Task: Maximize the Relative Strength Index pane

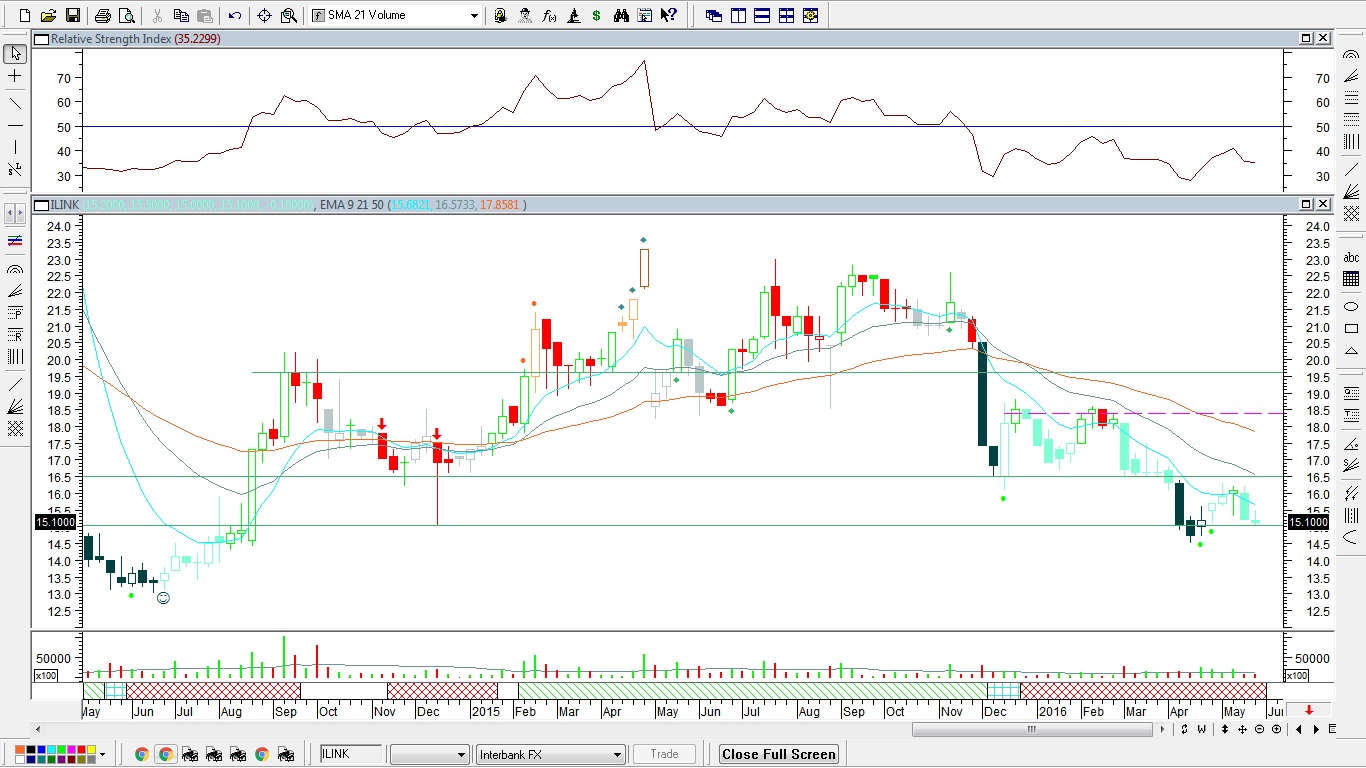Action: tap(1306, 39)
